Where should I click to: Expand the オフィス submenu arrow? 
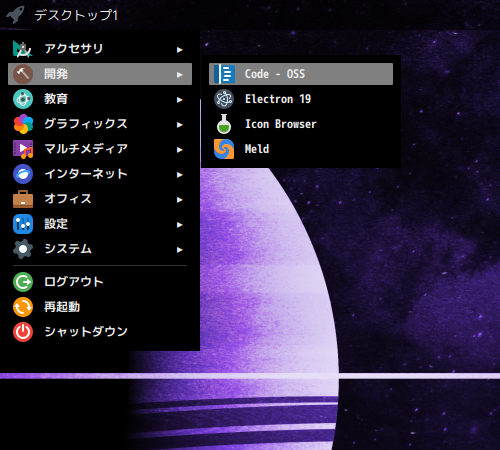coord(180,200)
